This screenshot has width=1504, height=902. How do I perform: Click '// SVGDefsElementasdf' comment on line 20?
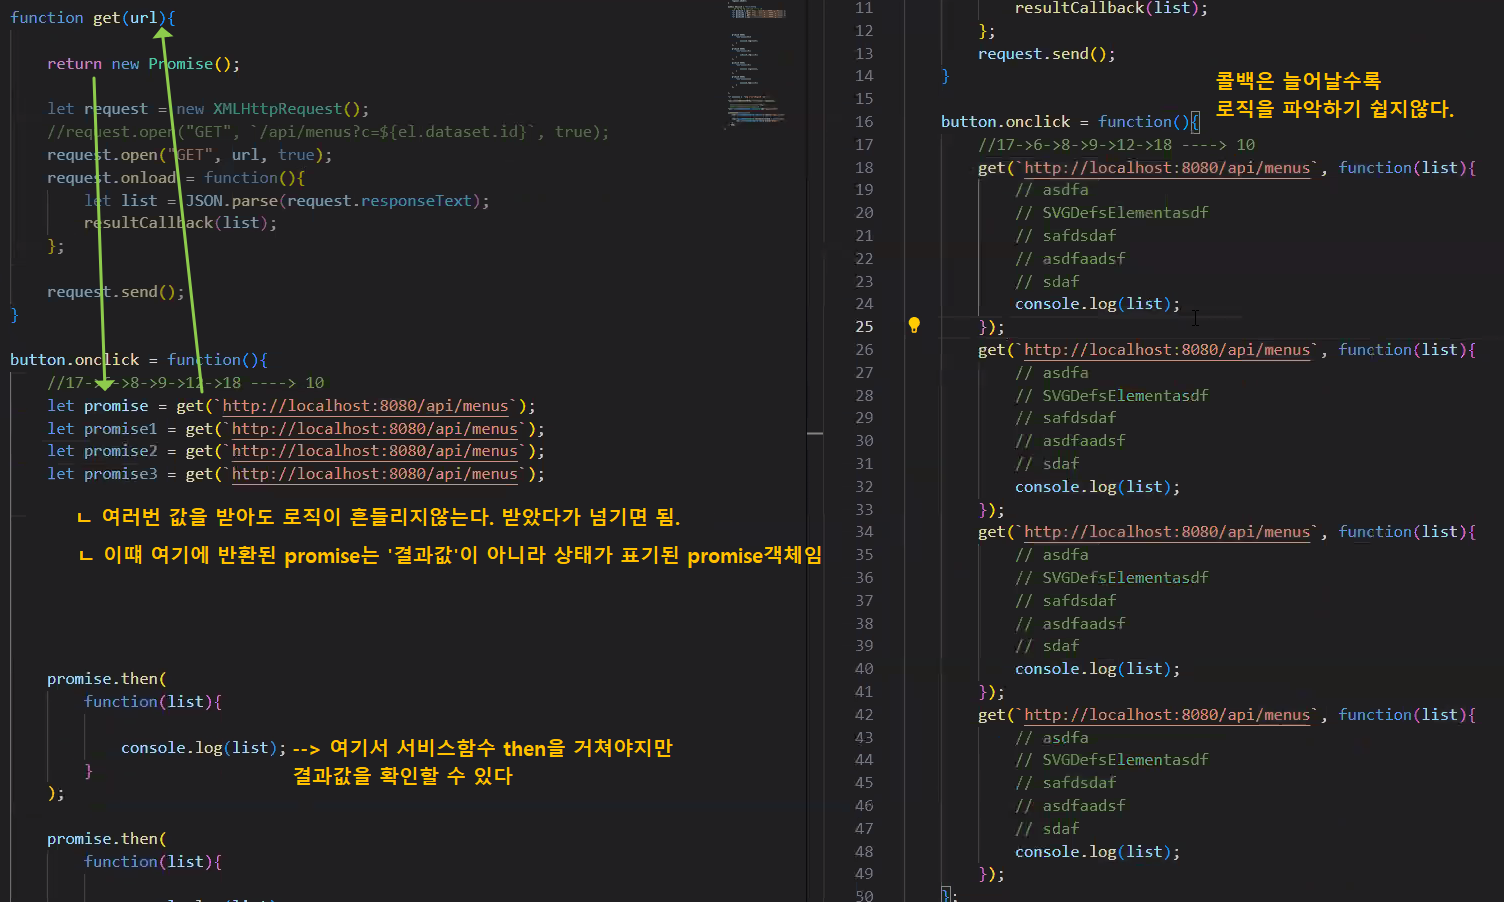(1112, 213)
